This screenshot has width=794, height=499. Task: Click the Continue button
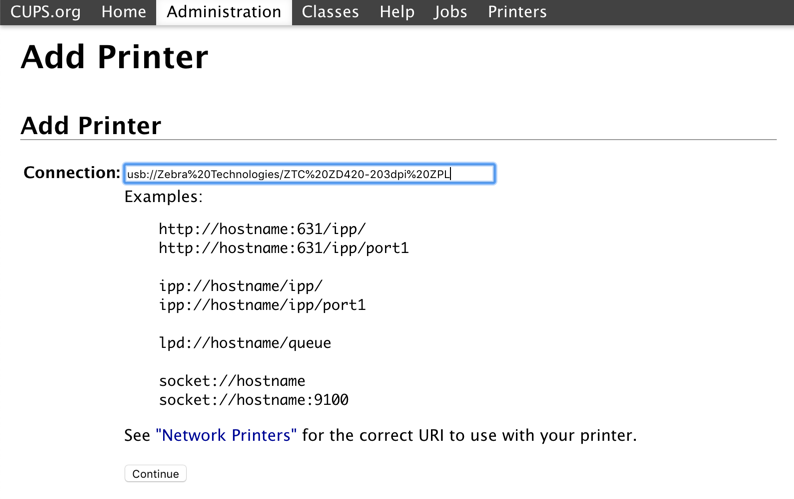pos(155,474)
